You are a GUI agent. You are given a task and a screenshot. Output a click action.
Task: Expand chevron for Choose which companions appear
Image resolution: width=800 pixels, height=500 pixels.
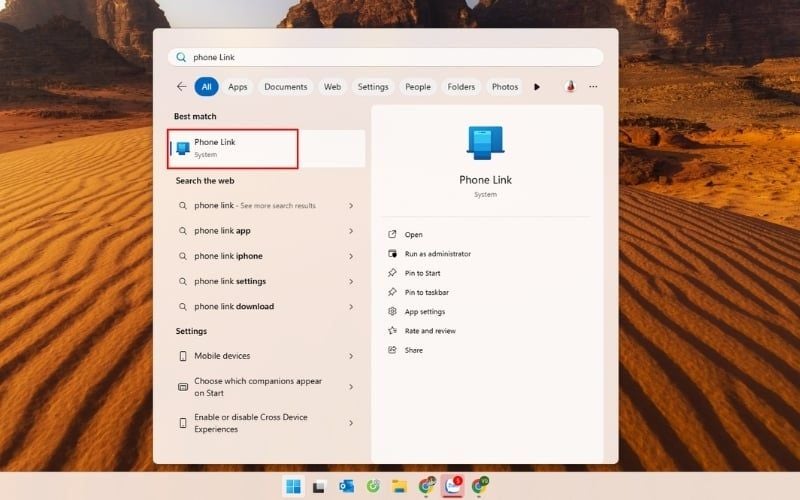click(351, 387)
